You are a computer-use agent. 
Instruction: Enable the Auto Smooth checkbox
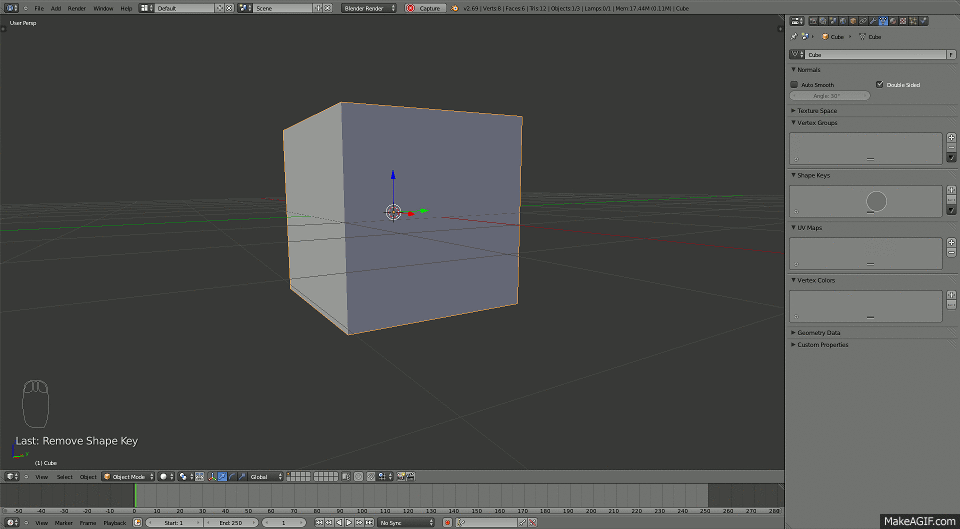[x=795, y=85]
